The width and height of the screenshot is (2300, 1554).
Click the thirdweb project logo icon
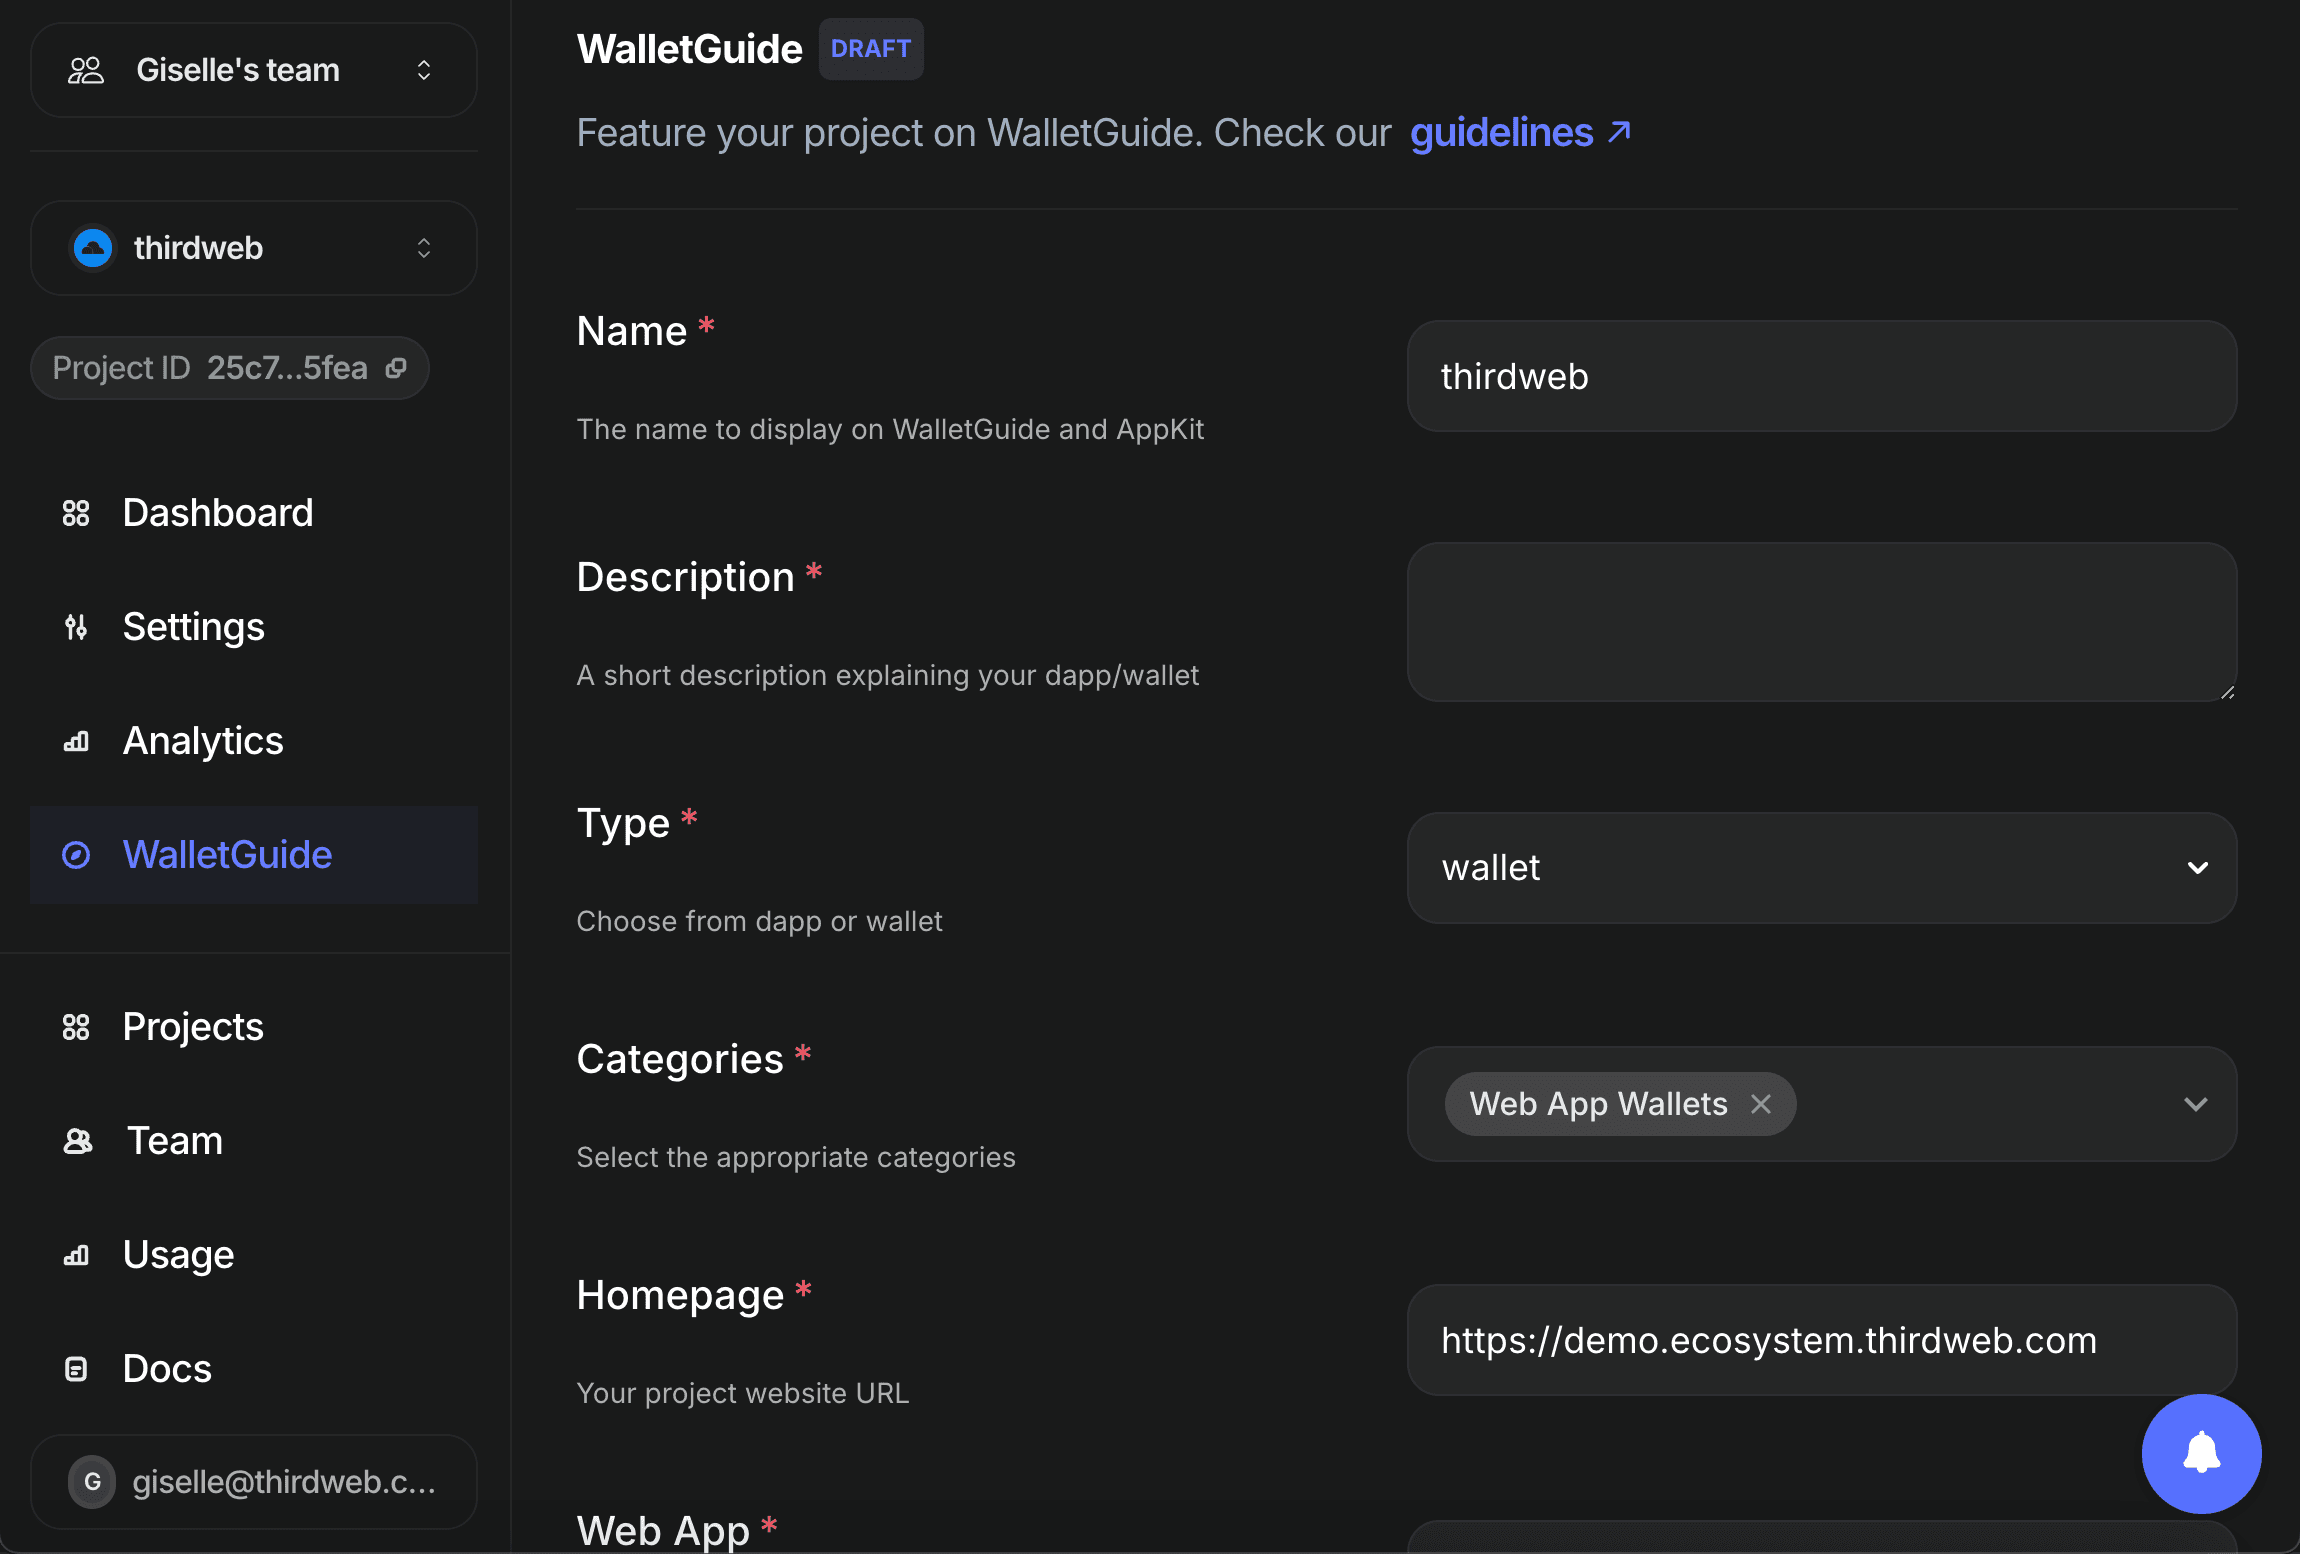[x=93, y=248]
